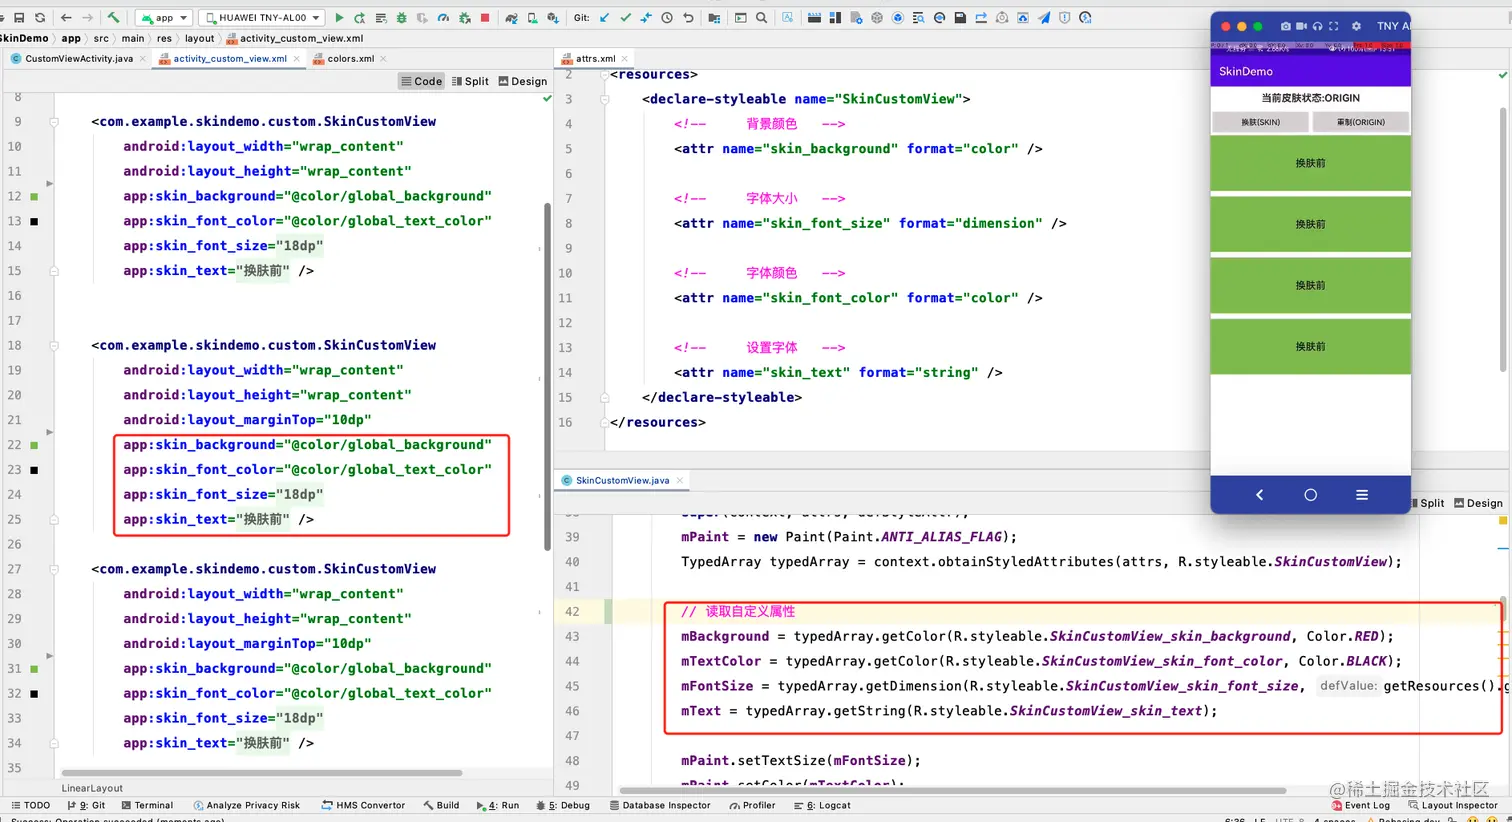Image resolution: width=1512 pixels, height=822 pixels.
Task: Click the layout breadcrumb in navigation bar
Action: [x=200, y=39]
